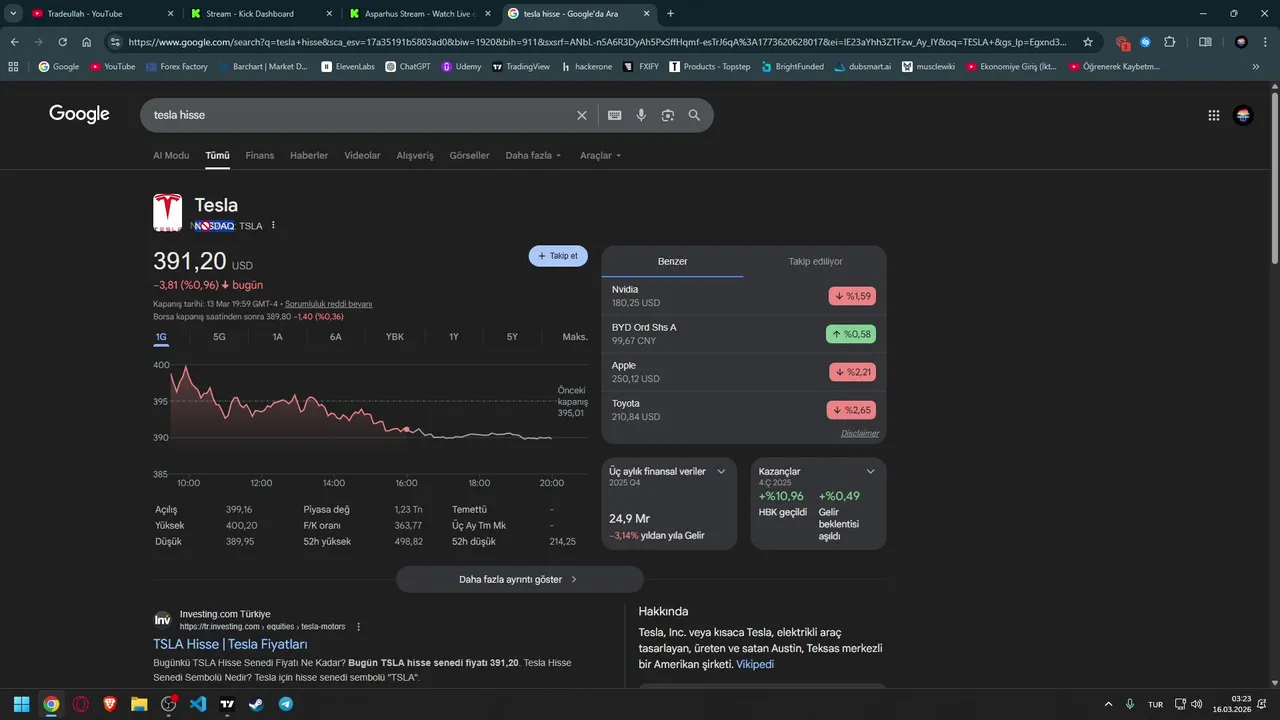Open the Google account avatar on the page
The height and width of the screenshot is (720, 1280).
(x=1243, y=115)
